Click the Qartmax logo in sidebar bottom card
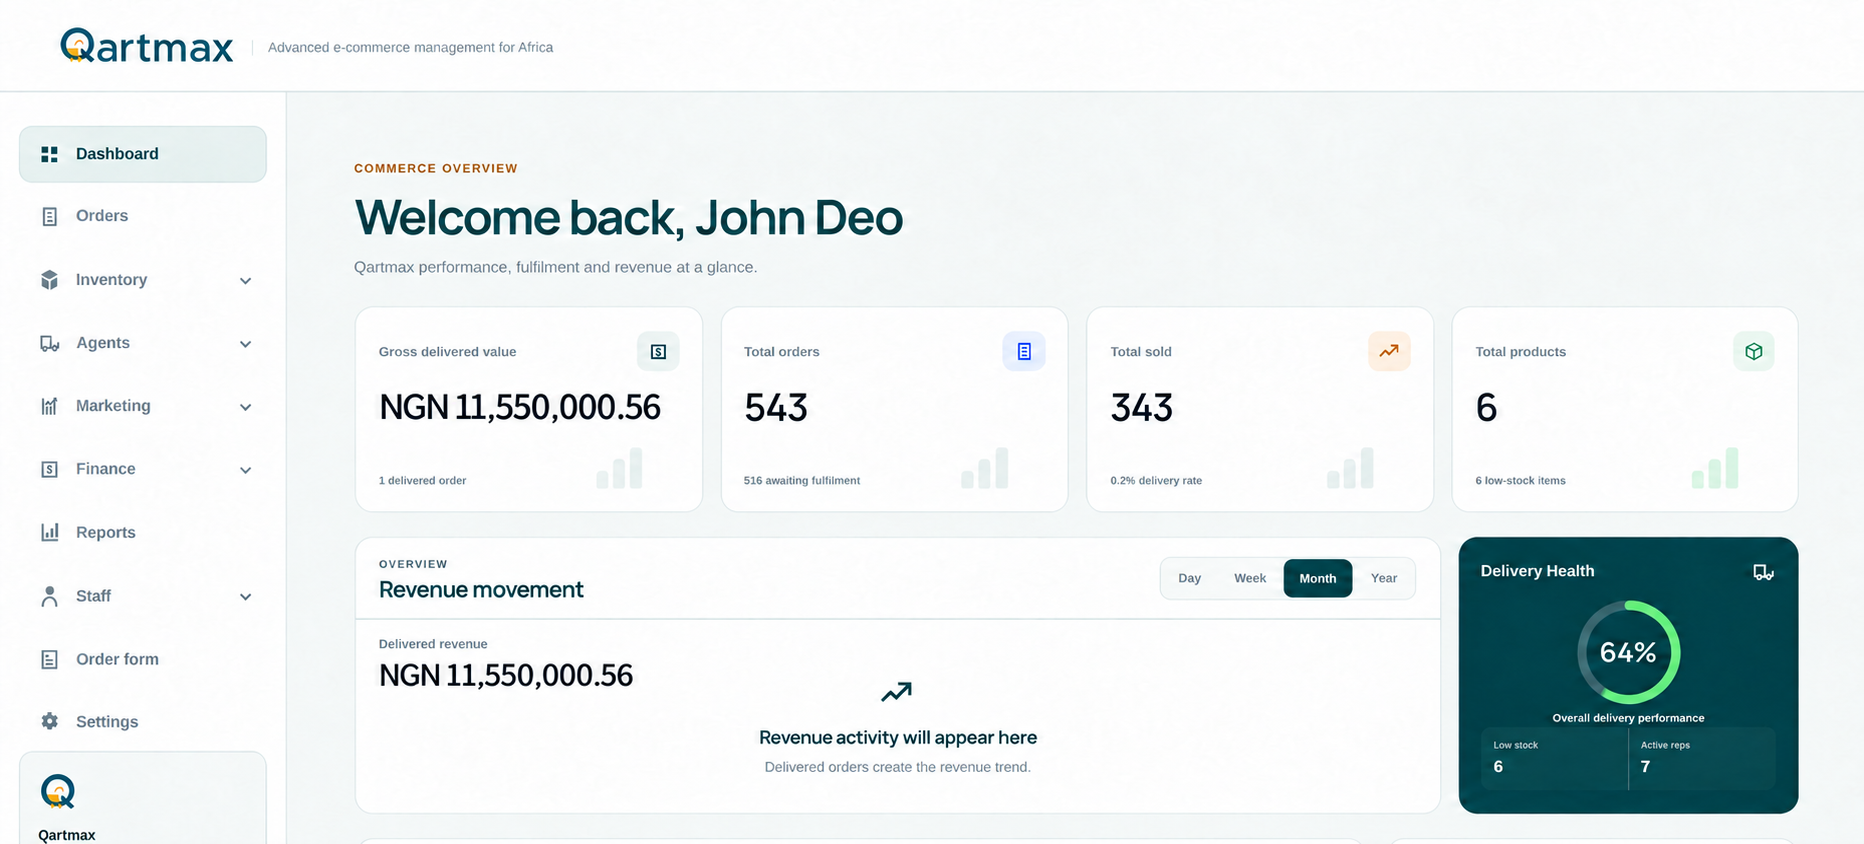Screen dimensions: 1864x844 pyautogui.click(x=58, y=791)
